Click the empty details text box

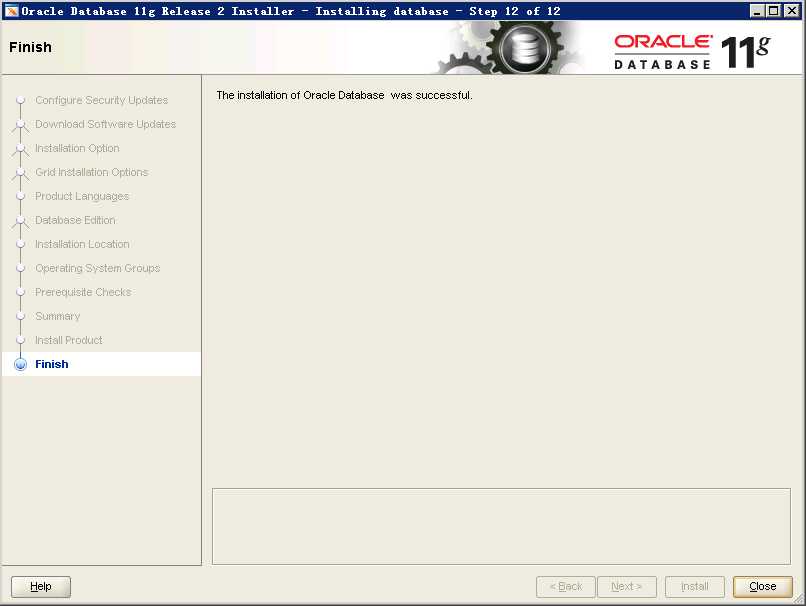(x=501, y=526)
